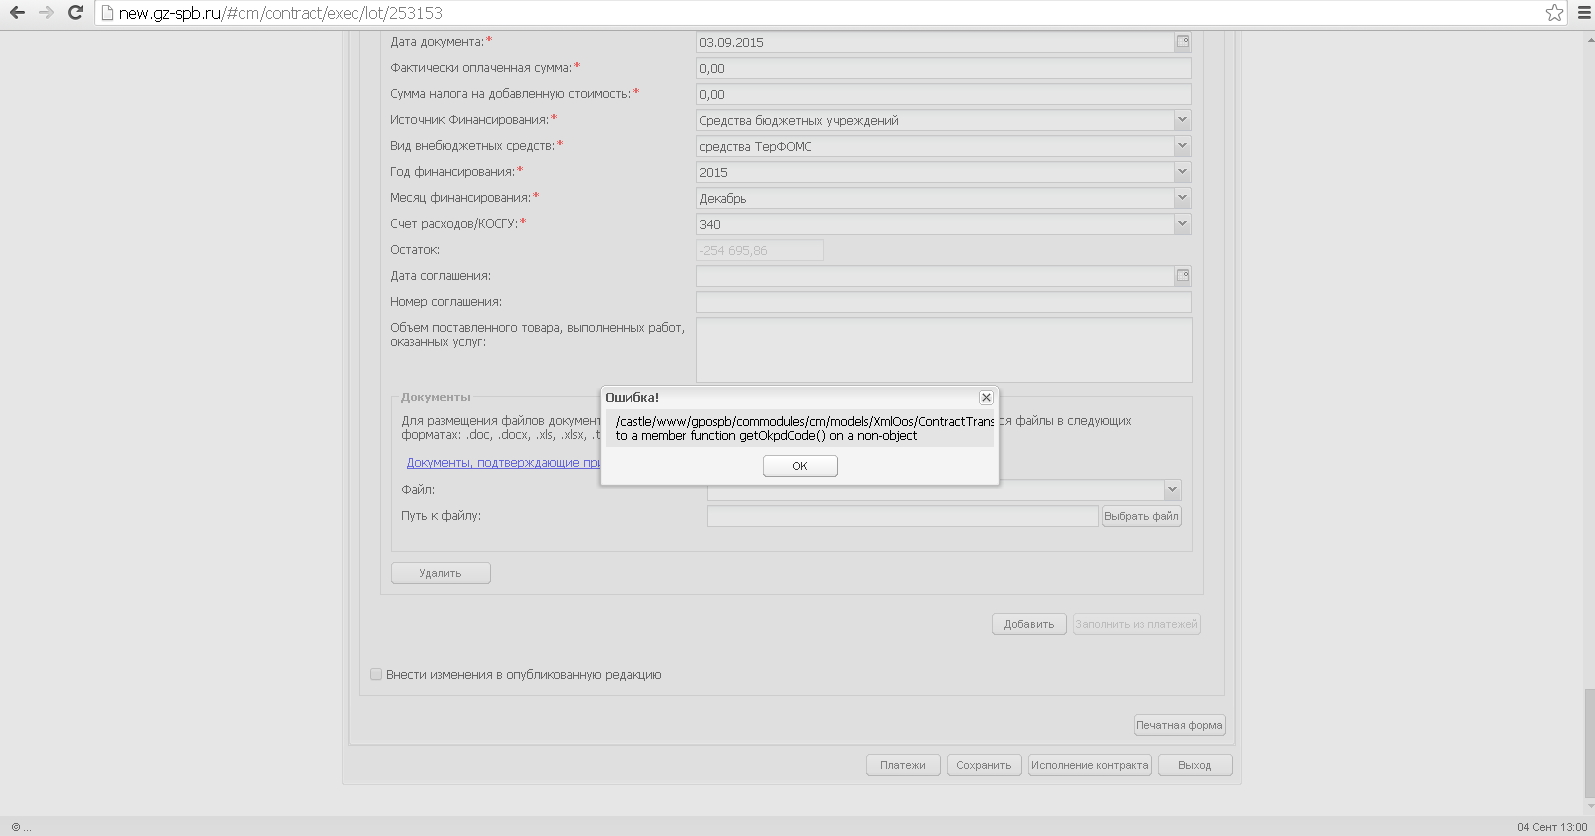Exit using the Выход button
This screenshot has width=1595, height=836.
[1195, 765]
